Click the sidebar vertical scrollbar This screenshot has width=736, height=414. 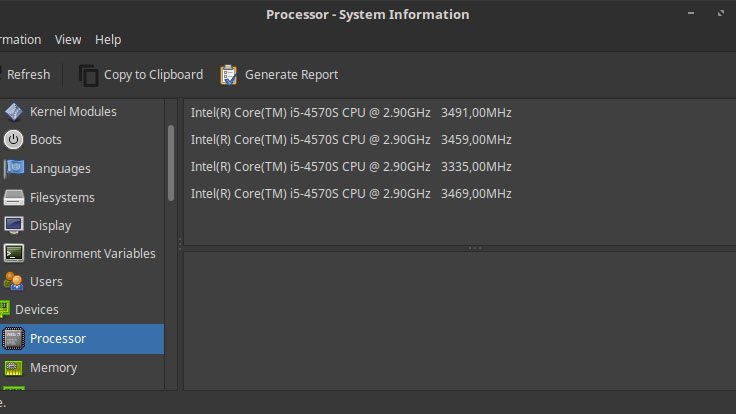[171, 163]
